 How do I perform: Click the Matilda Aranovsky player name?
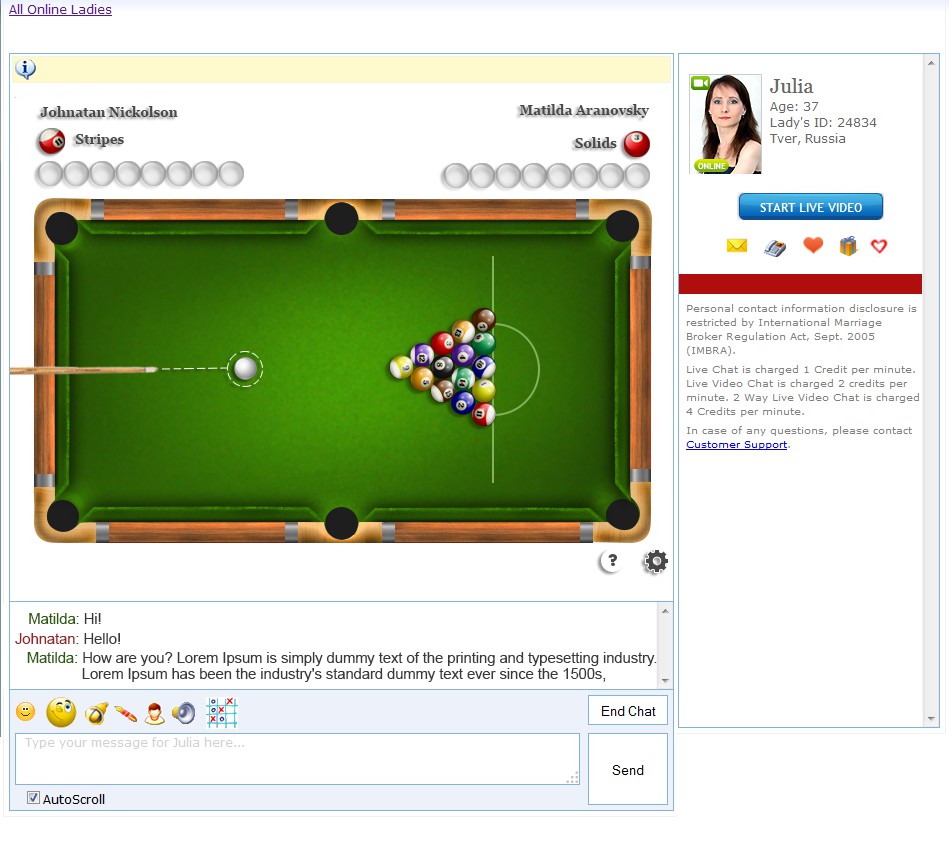[x=583, y=110]
